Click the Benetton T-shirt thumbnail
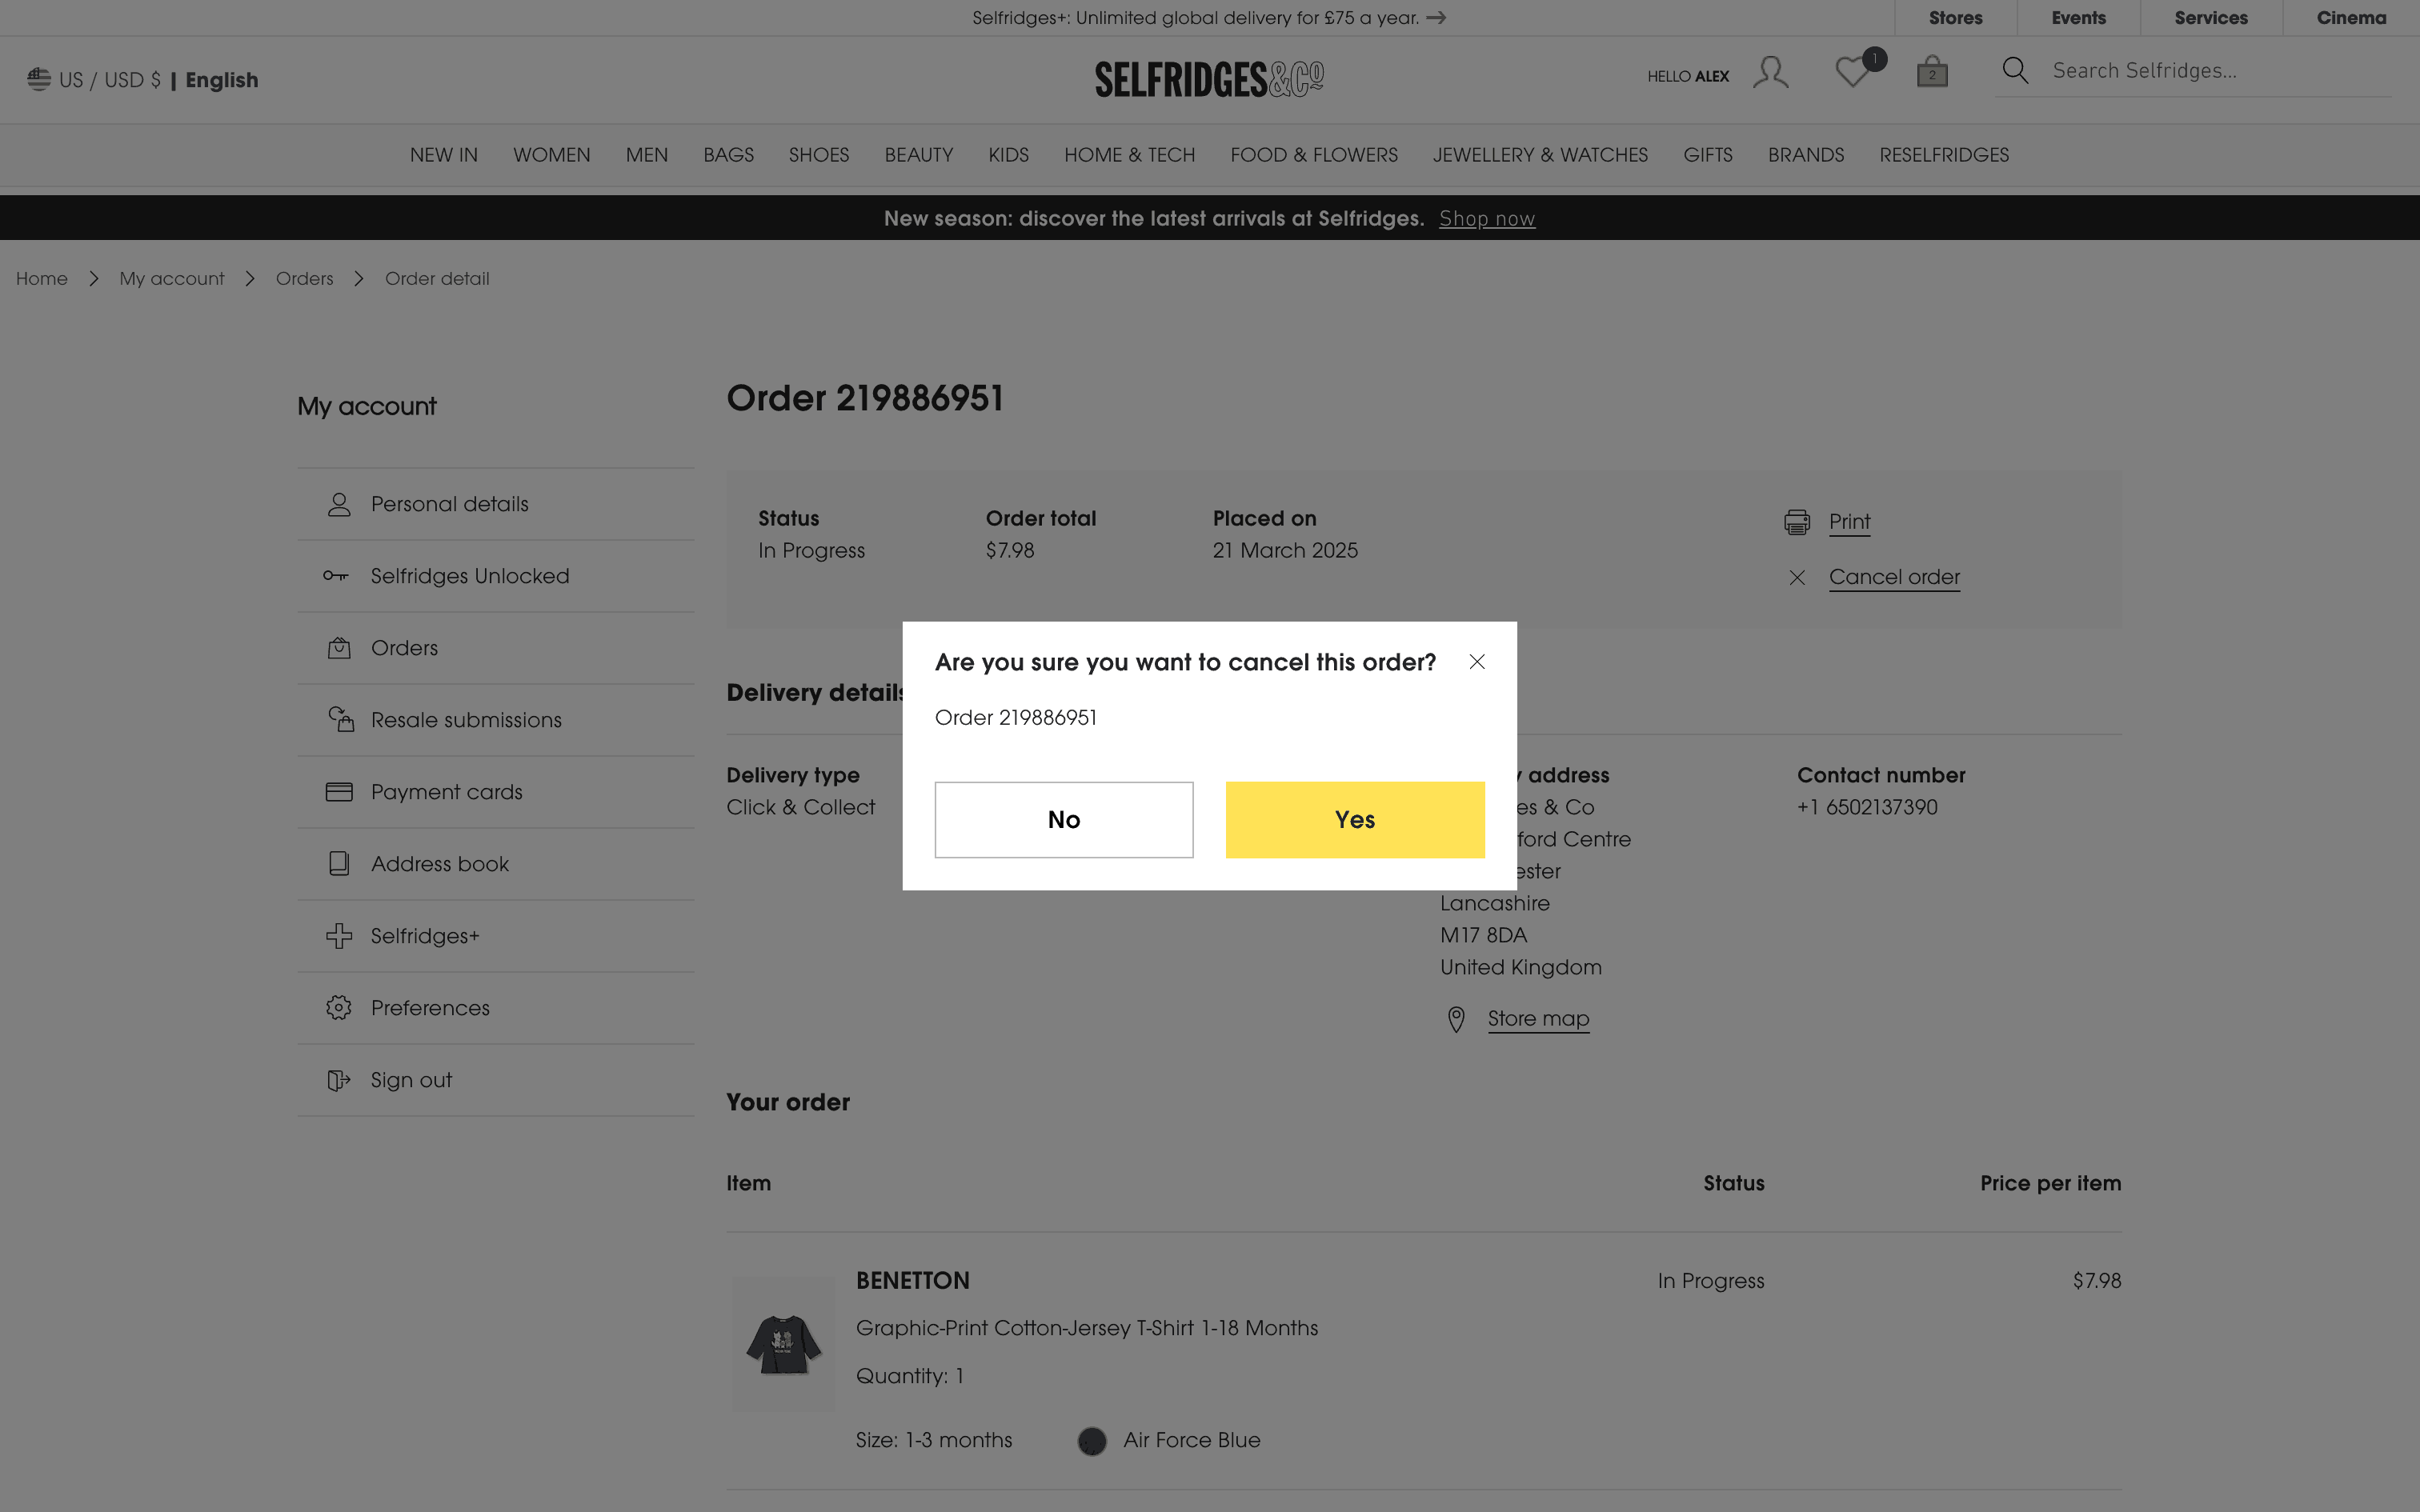 [x=783, y=1343]
